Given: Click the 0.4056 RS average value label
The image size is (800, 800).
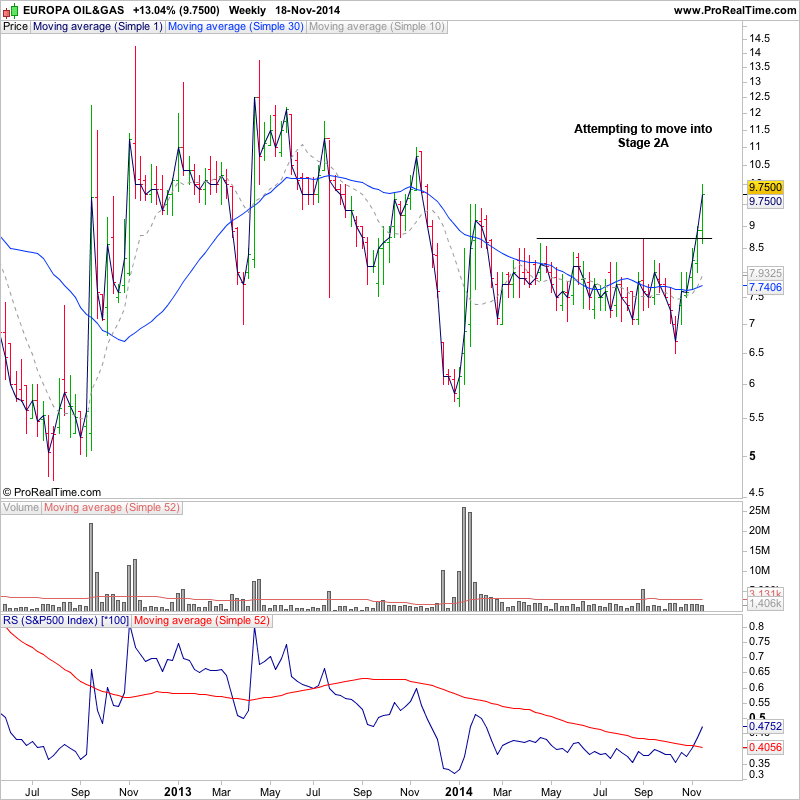Looking at the screenshot, I should 765,747.
